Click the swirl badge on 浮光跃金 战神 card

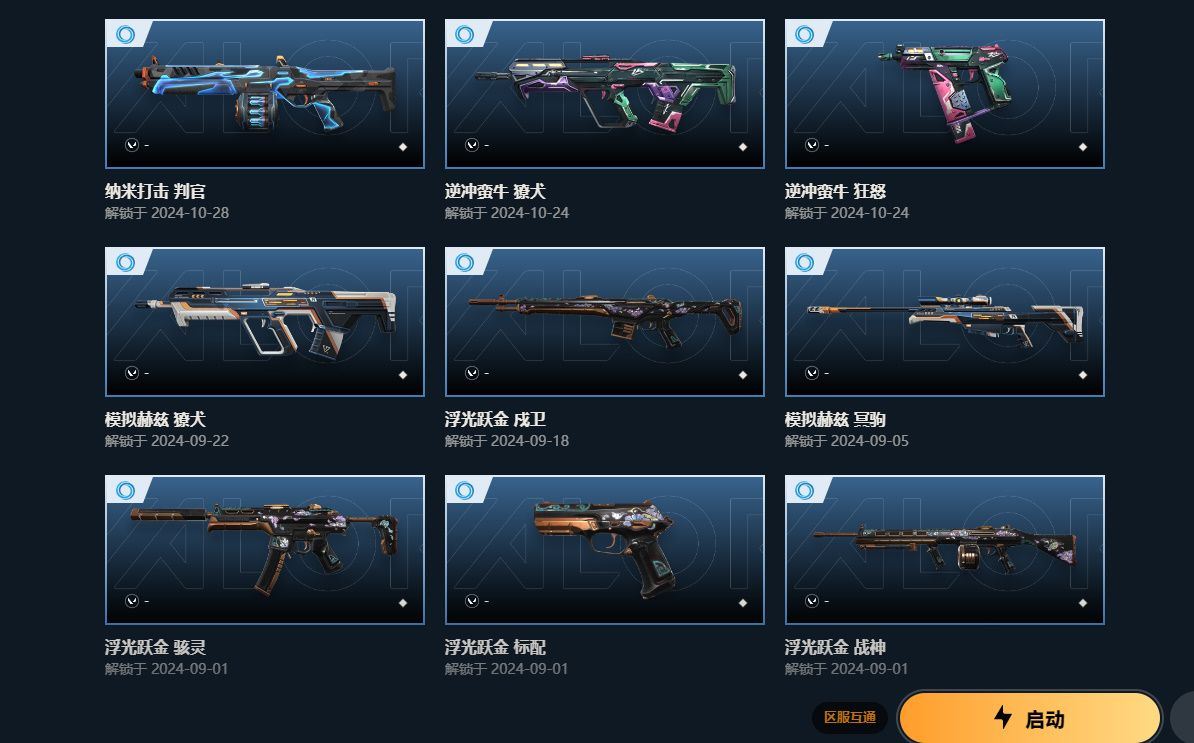click(x=805, y=490)
